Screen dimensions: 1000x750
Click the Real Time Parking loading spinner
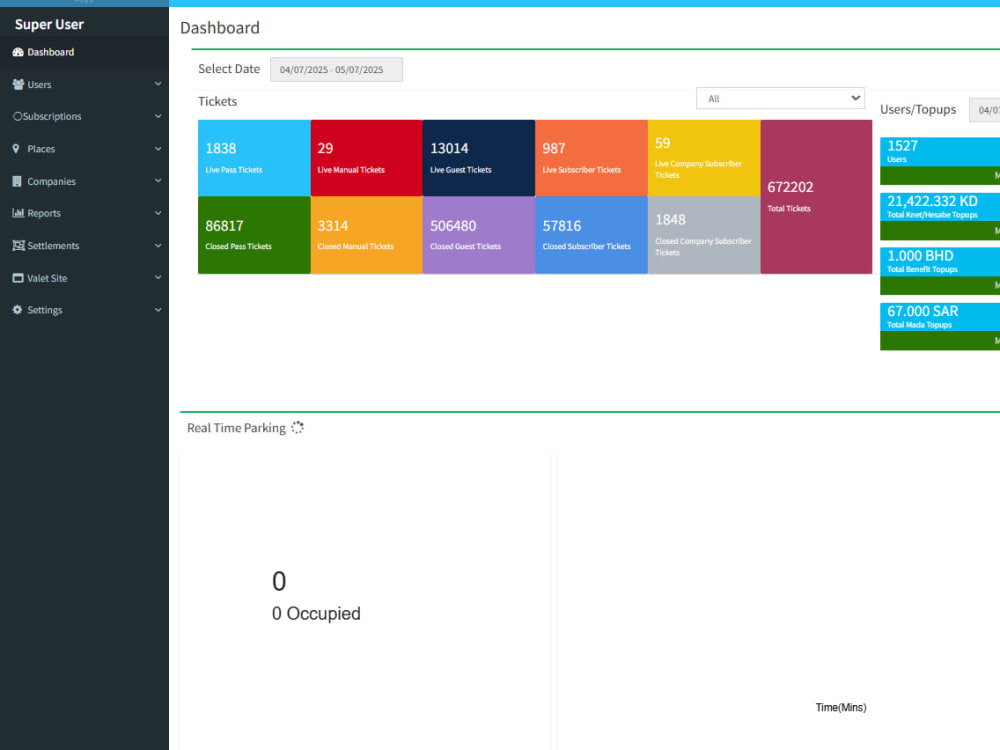[297, 428]
